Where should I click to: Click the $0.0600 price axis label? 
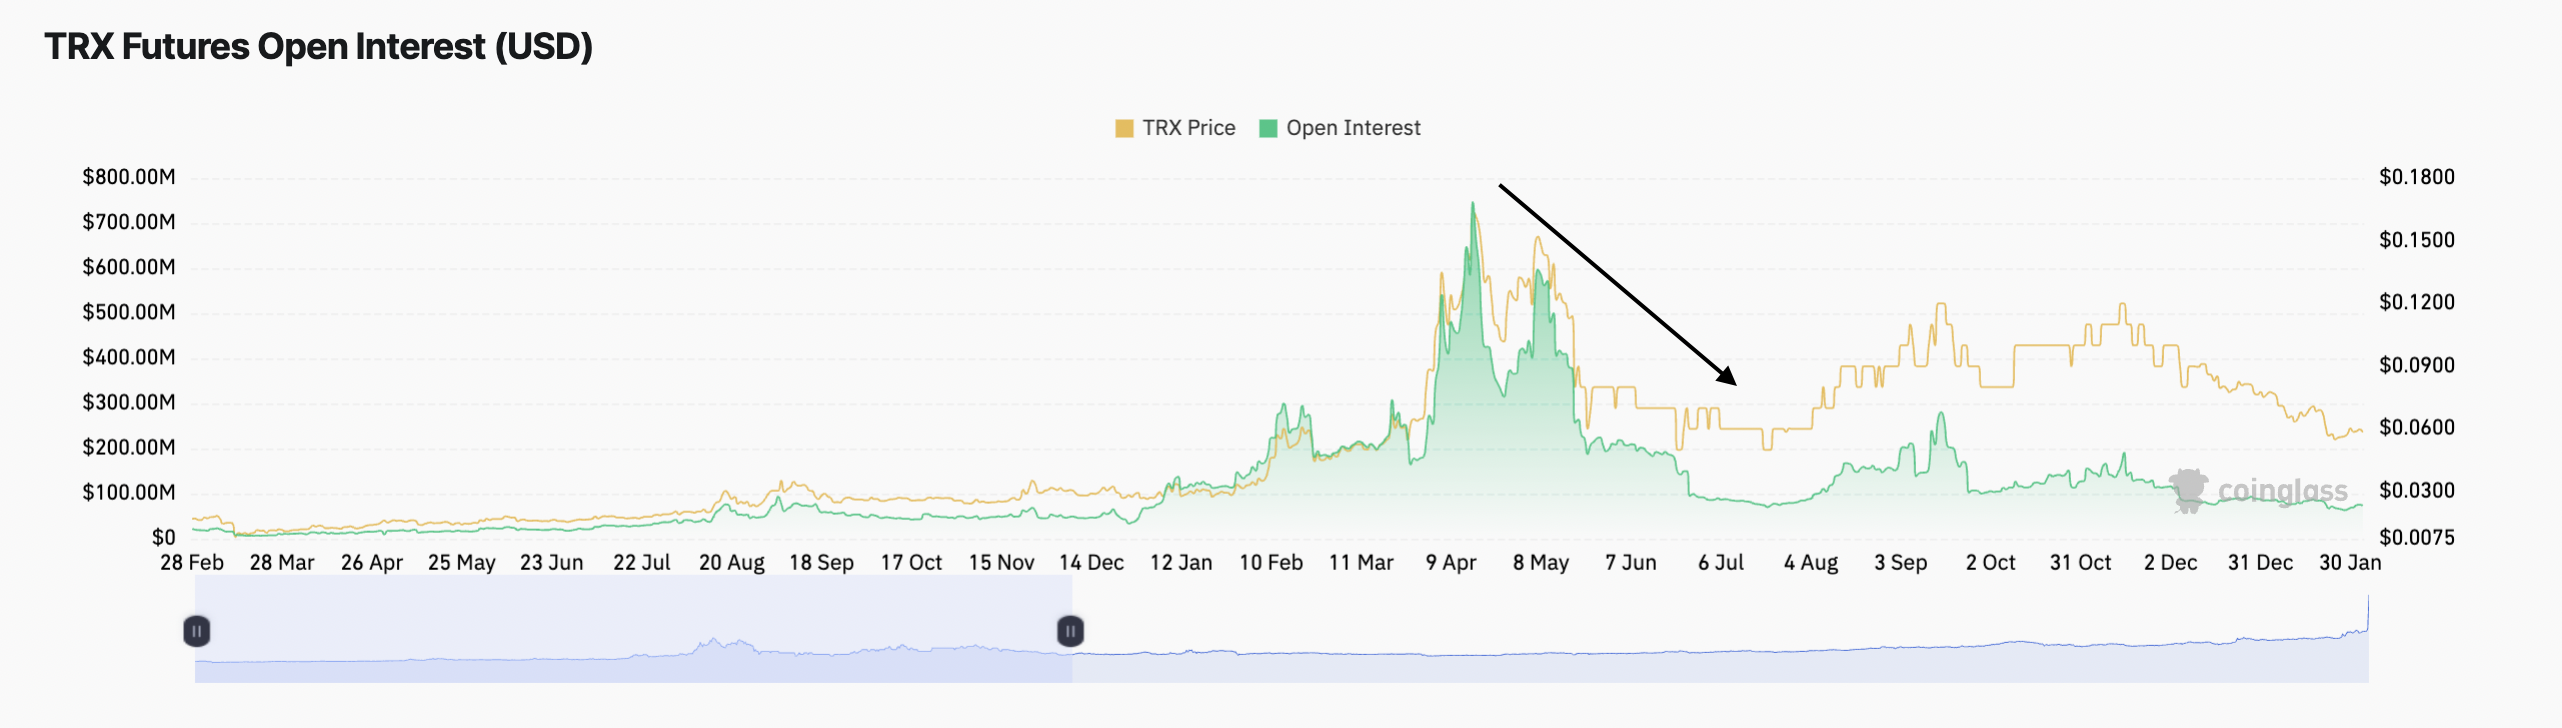pos(2416,427)
